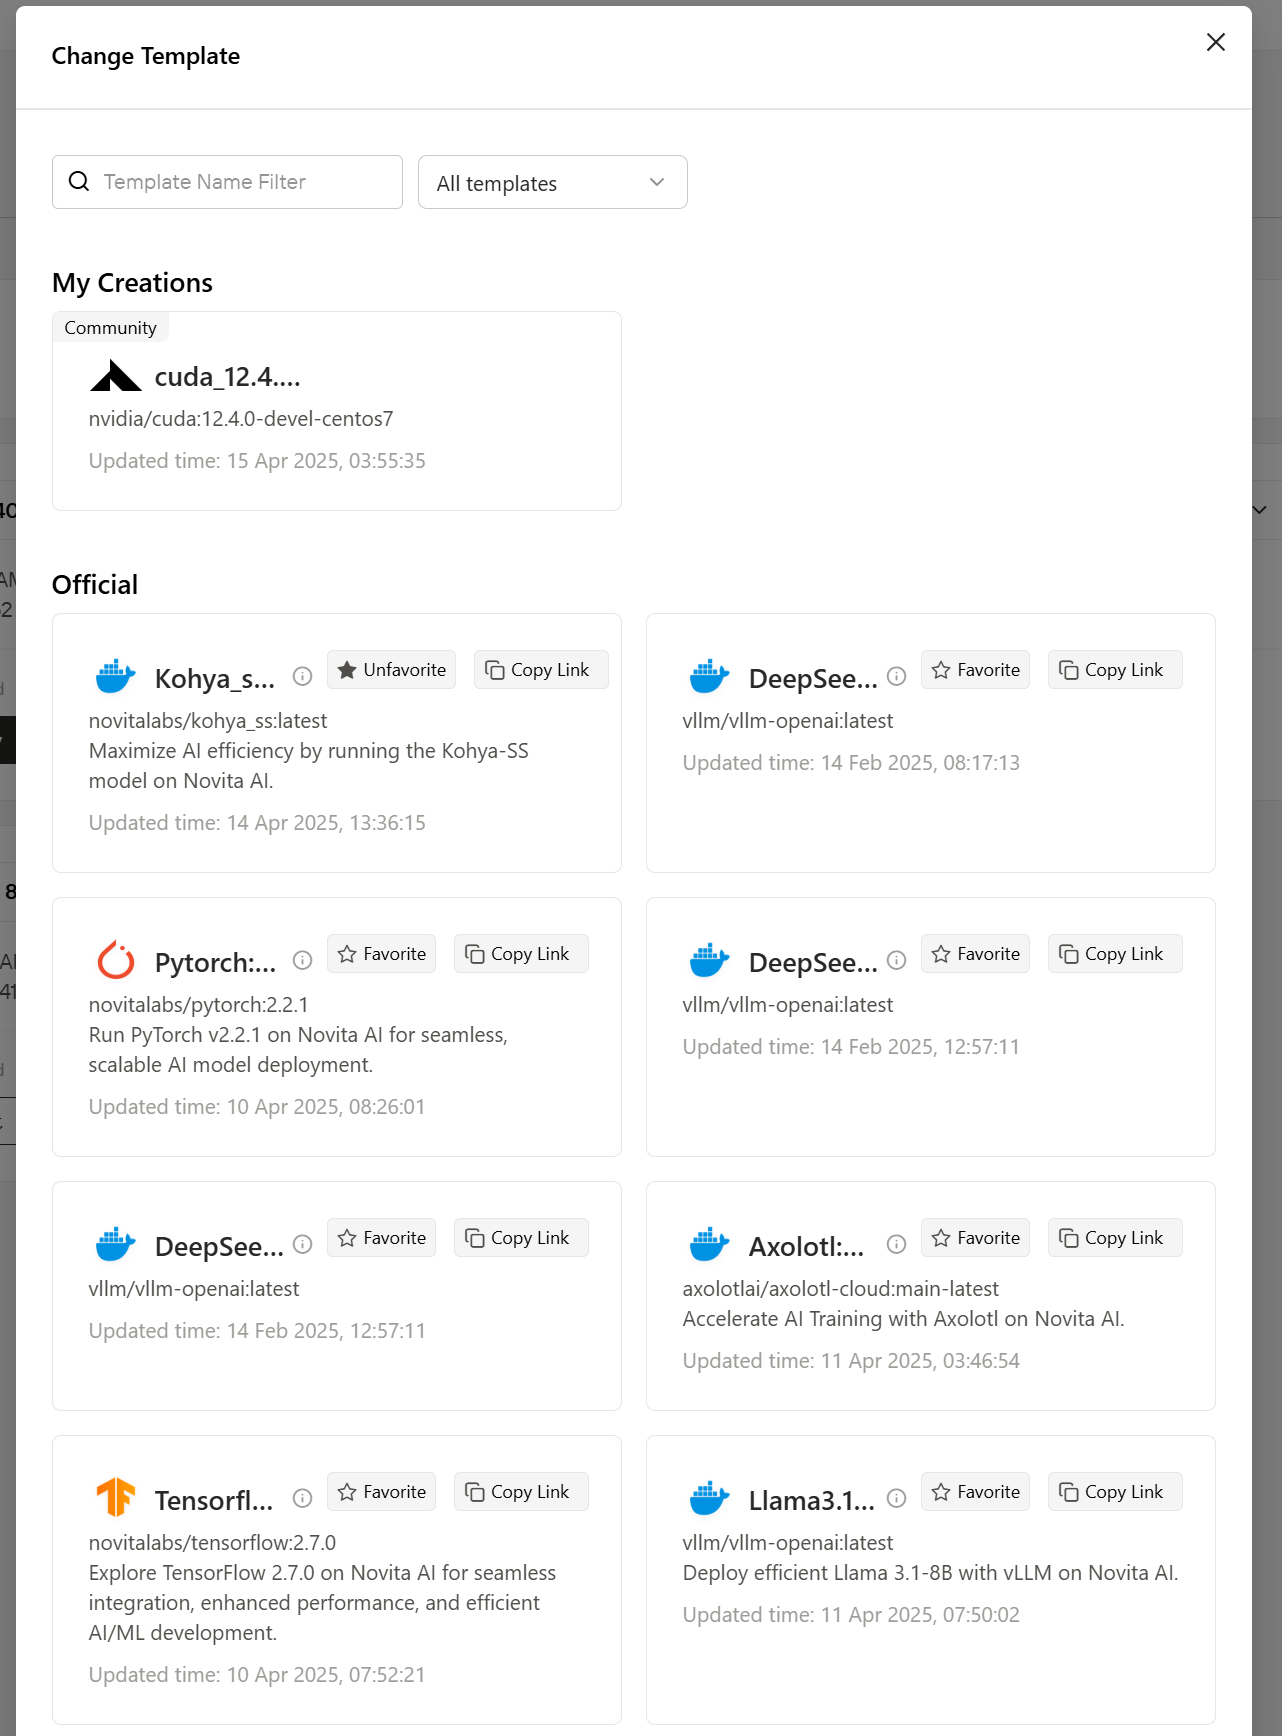Viewport: 1282px width, 1736px height.
Task: Expand chevron in the background page at right edge
Action: point(1260,510)
